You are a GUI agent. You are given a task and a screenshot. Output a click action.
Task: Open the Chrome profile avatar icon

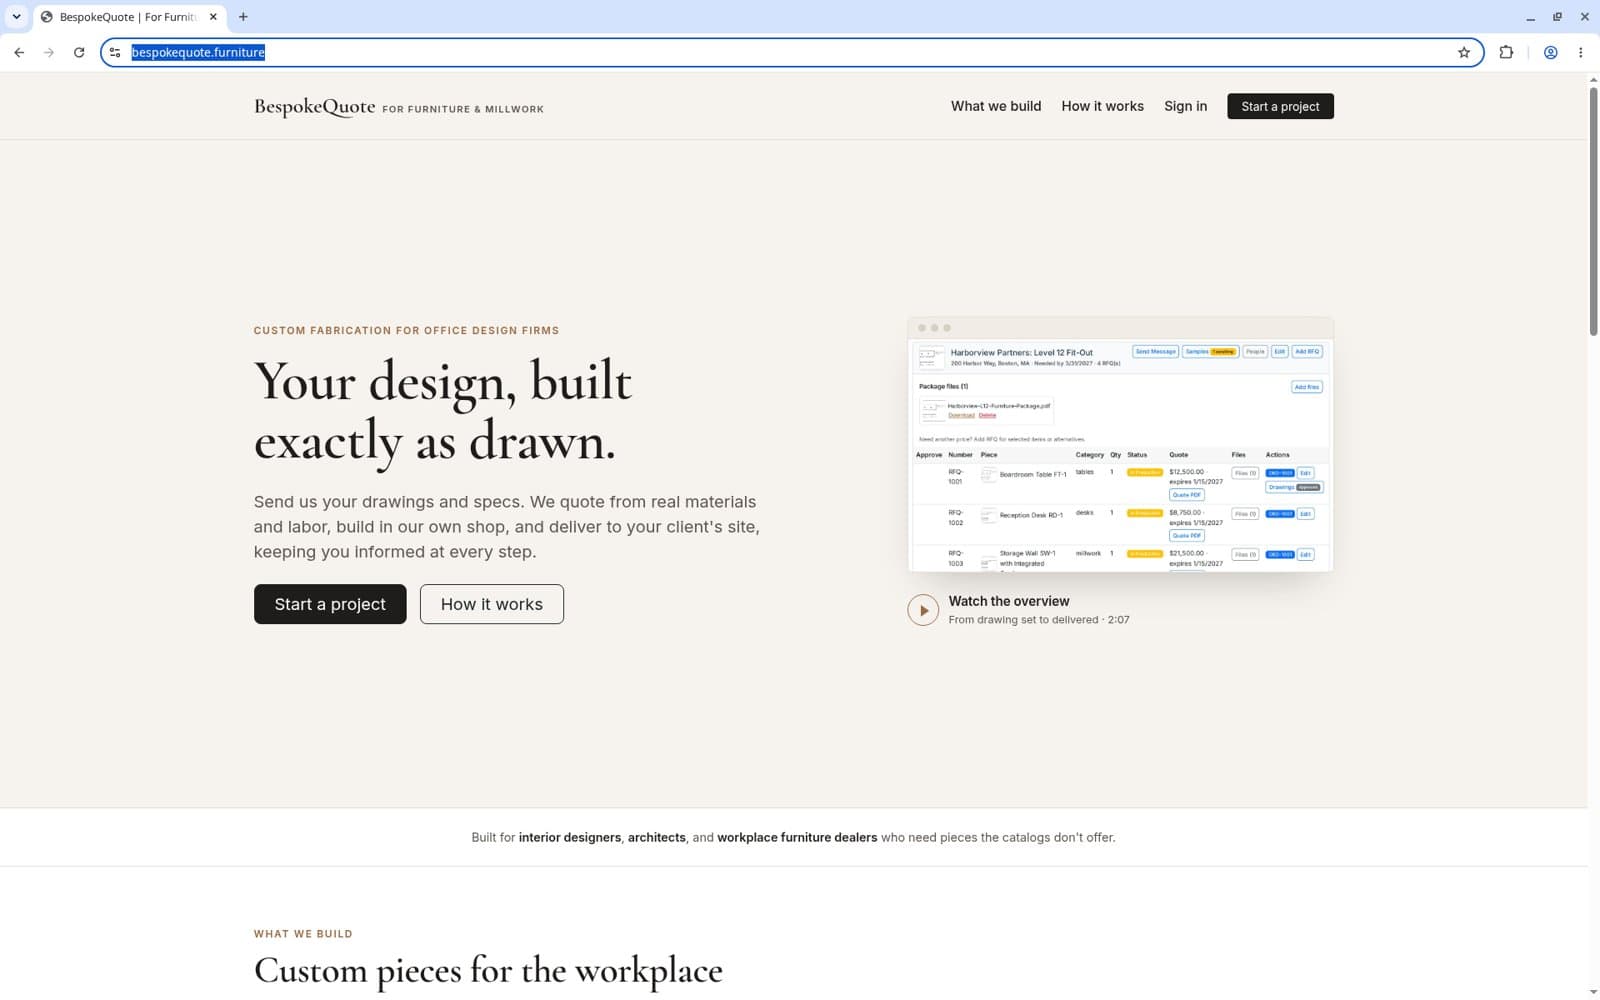tap(1550, 52)
